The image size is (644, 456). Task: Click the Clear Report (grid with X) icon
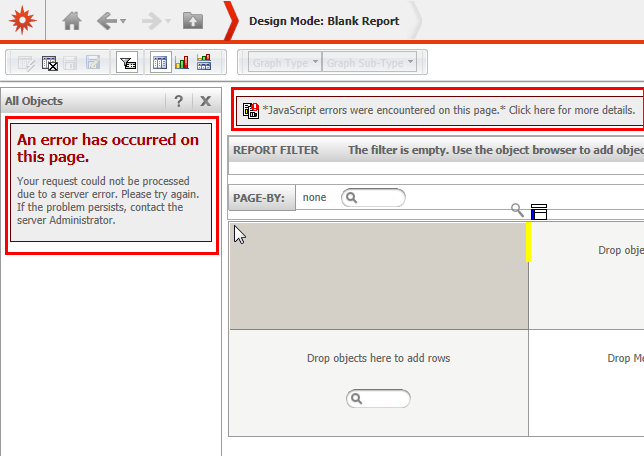pyautogui.click(x=50, y=63)
